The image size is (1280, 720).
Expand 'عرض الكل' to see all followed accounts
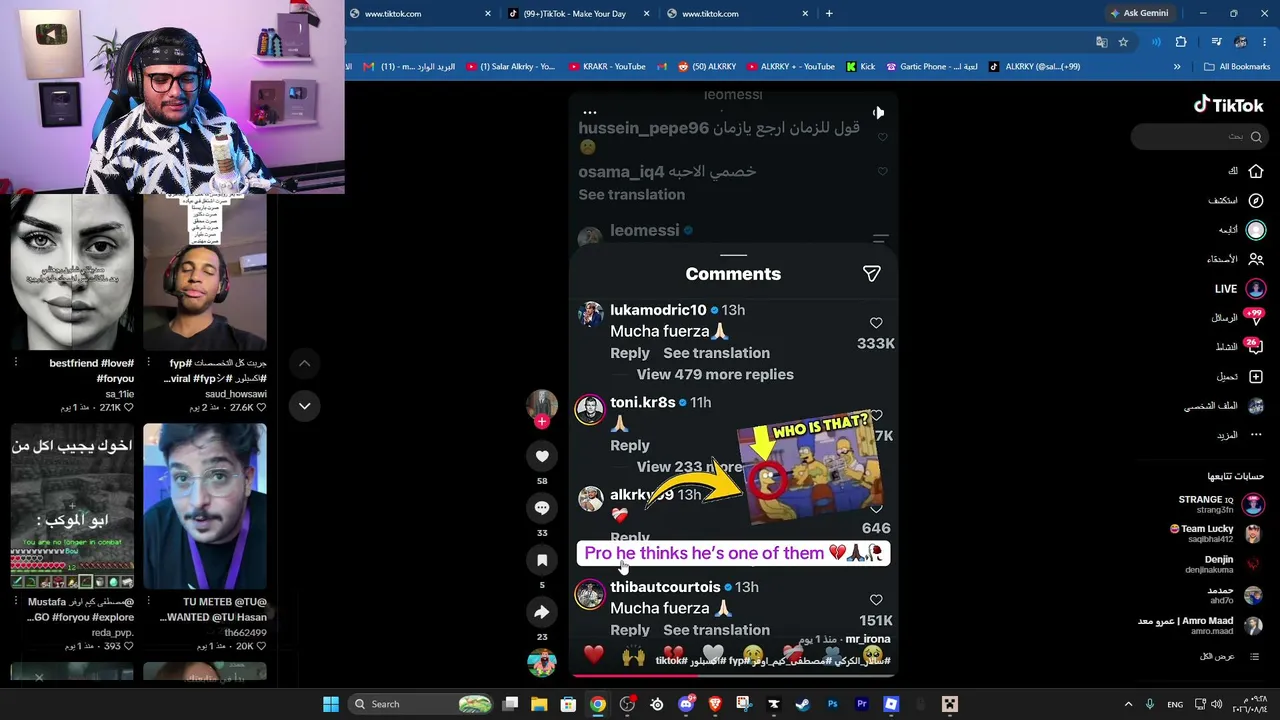pyautogui.click(x=1231, y=656)
